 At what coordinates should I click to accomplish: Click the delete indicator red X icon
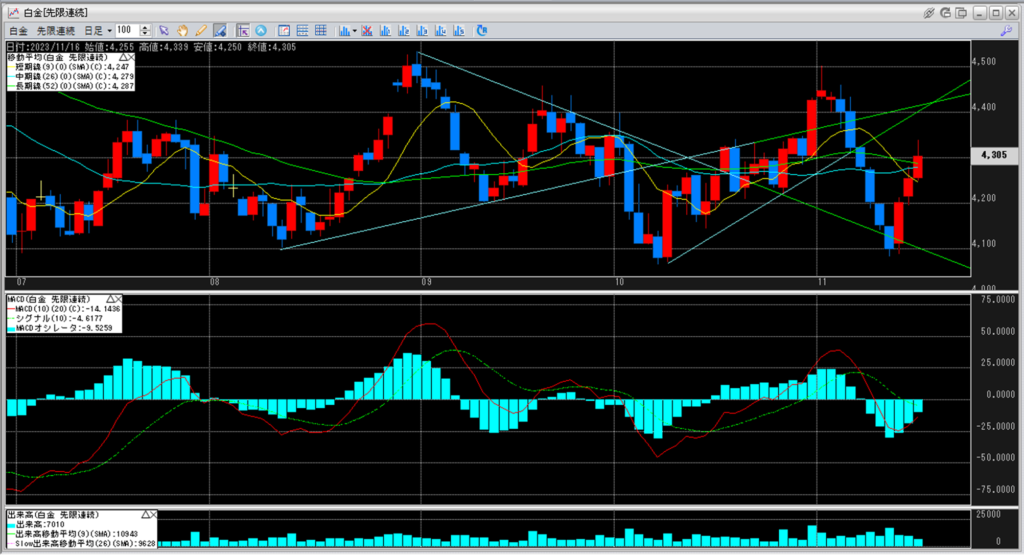367,31
